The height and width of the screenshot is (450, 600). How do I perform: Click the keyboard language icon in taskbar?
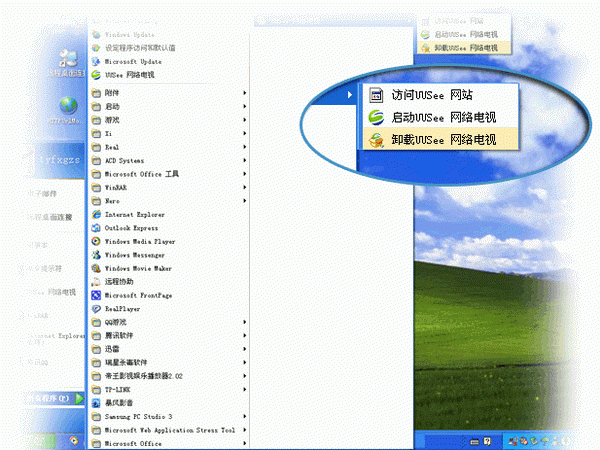[x=474, y=442]
